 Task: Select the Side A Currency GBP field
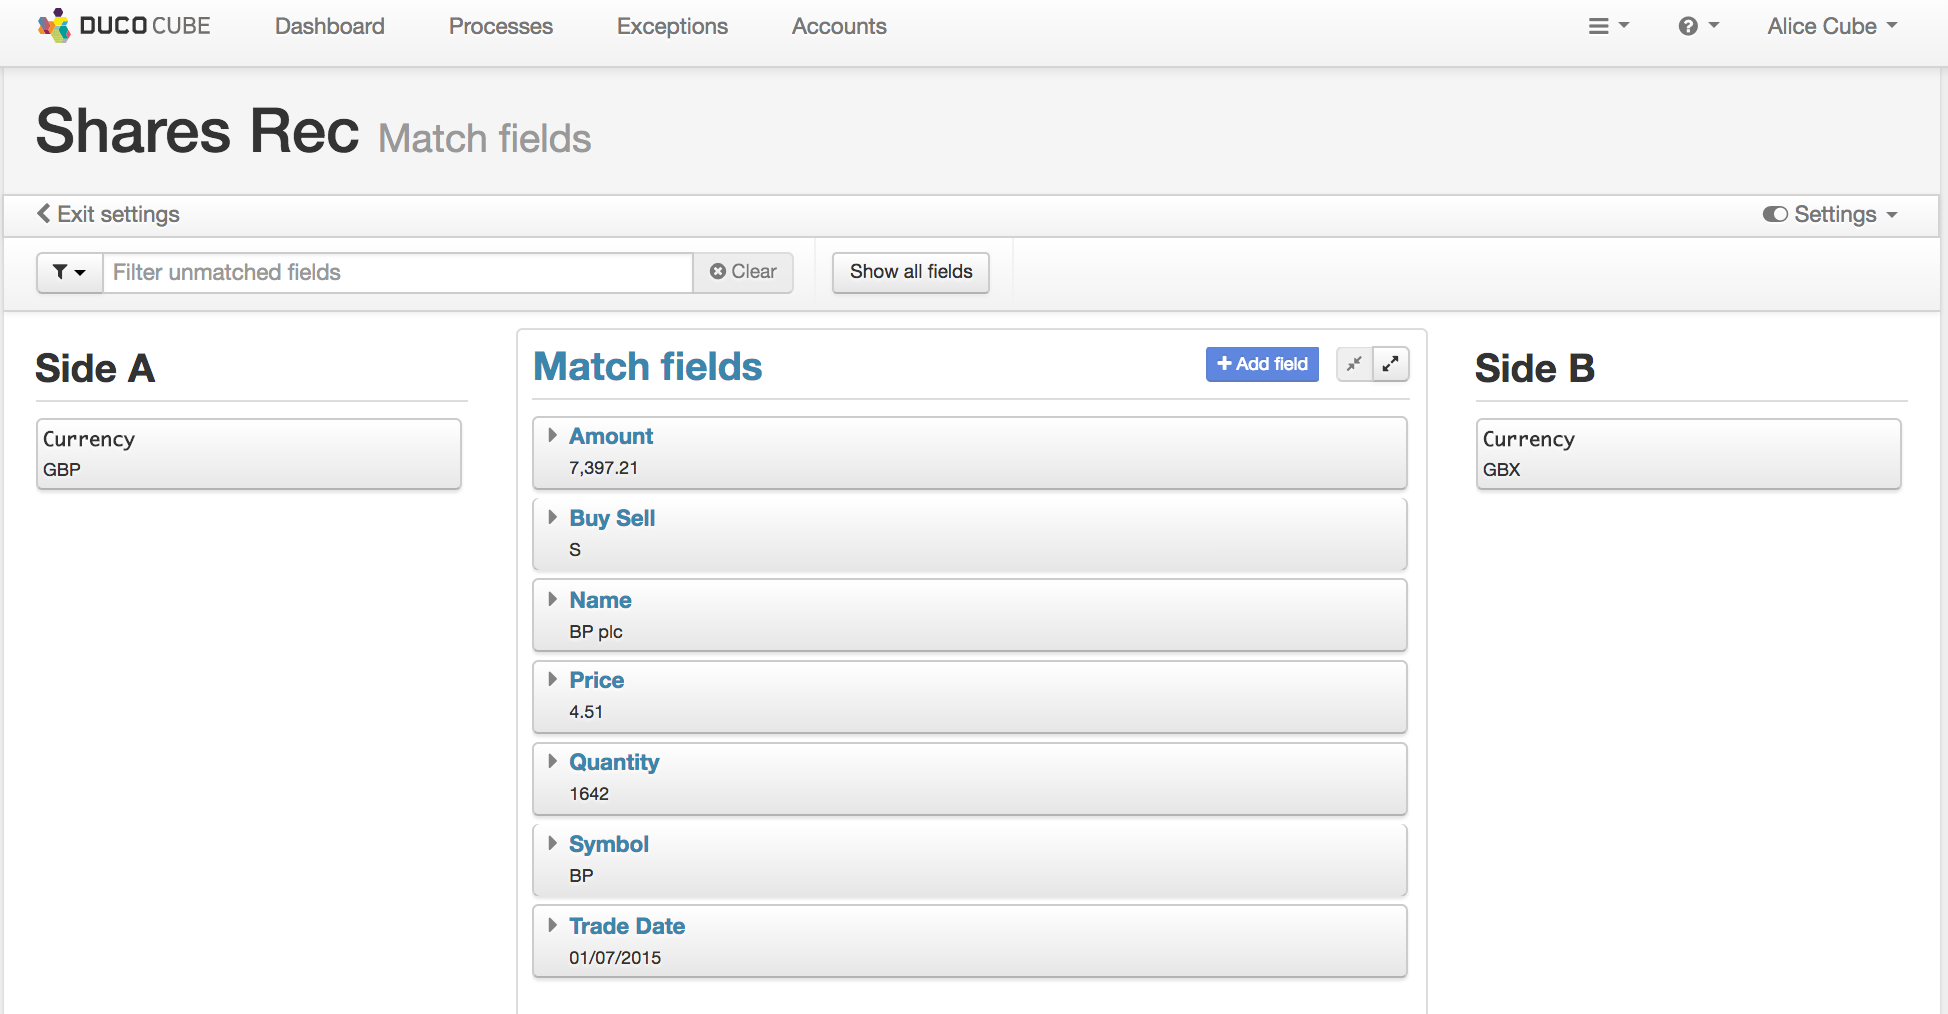pos(248,454)
